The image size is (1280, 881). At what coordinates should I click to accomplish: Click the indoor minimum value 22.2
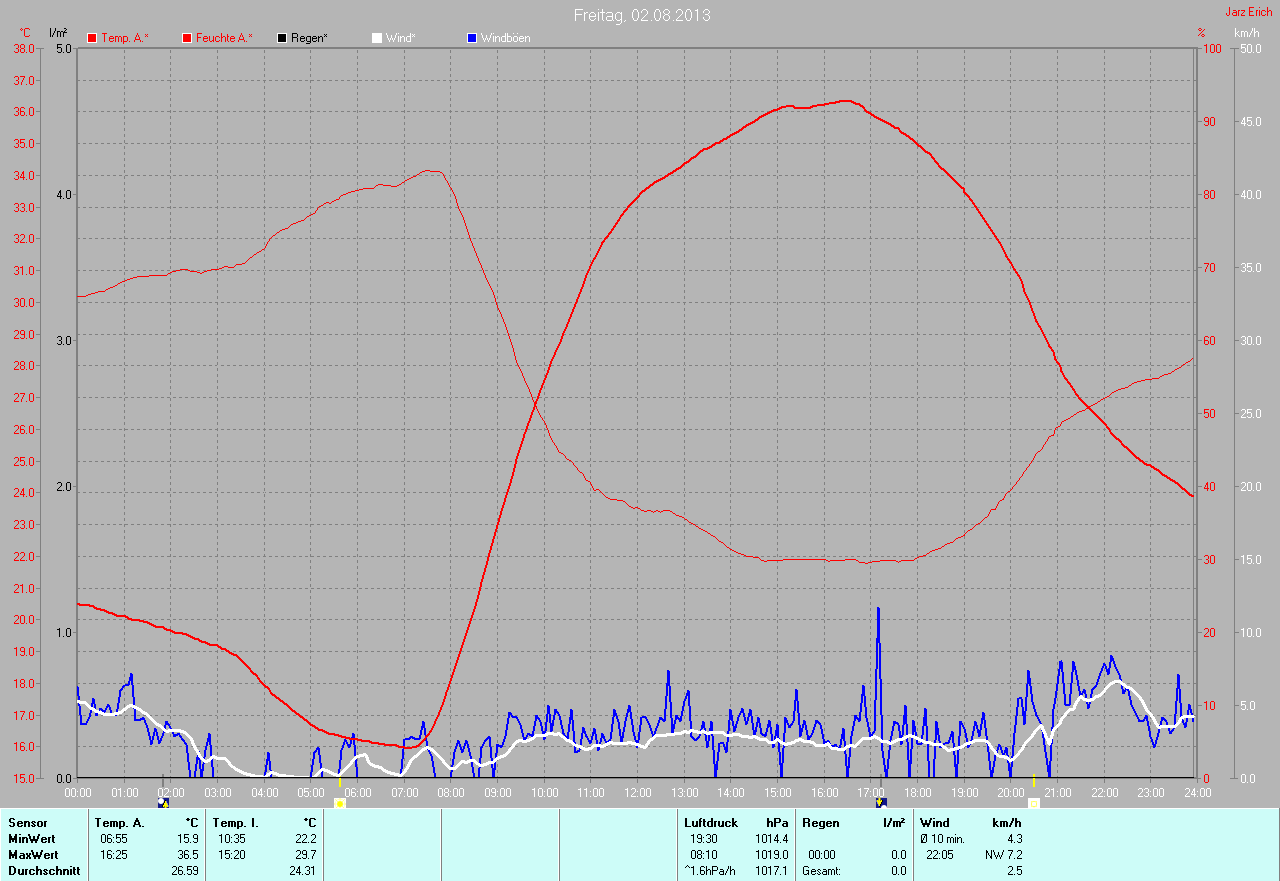305,839
